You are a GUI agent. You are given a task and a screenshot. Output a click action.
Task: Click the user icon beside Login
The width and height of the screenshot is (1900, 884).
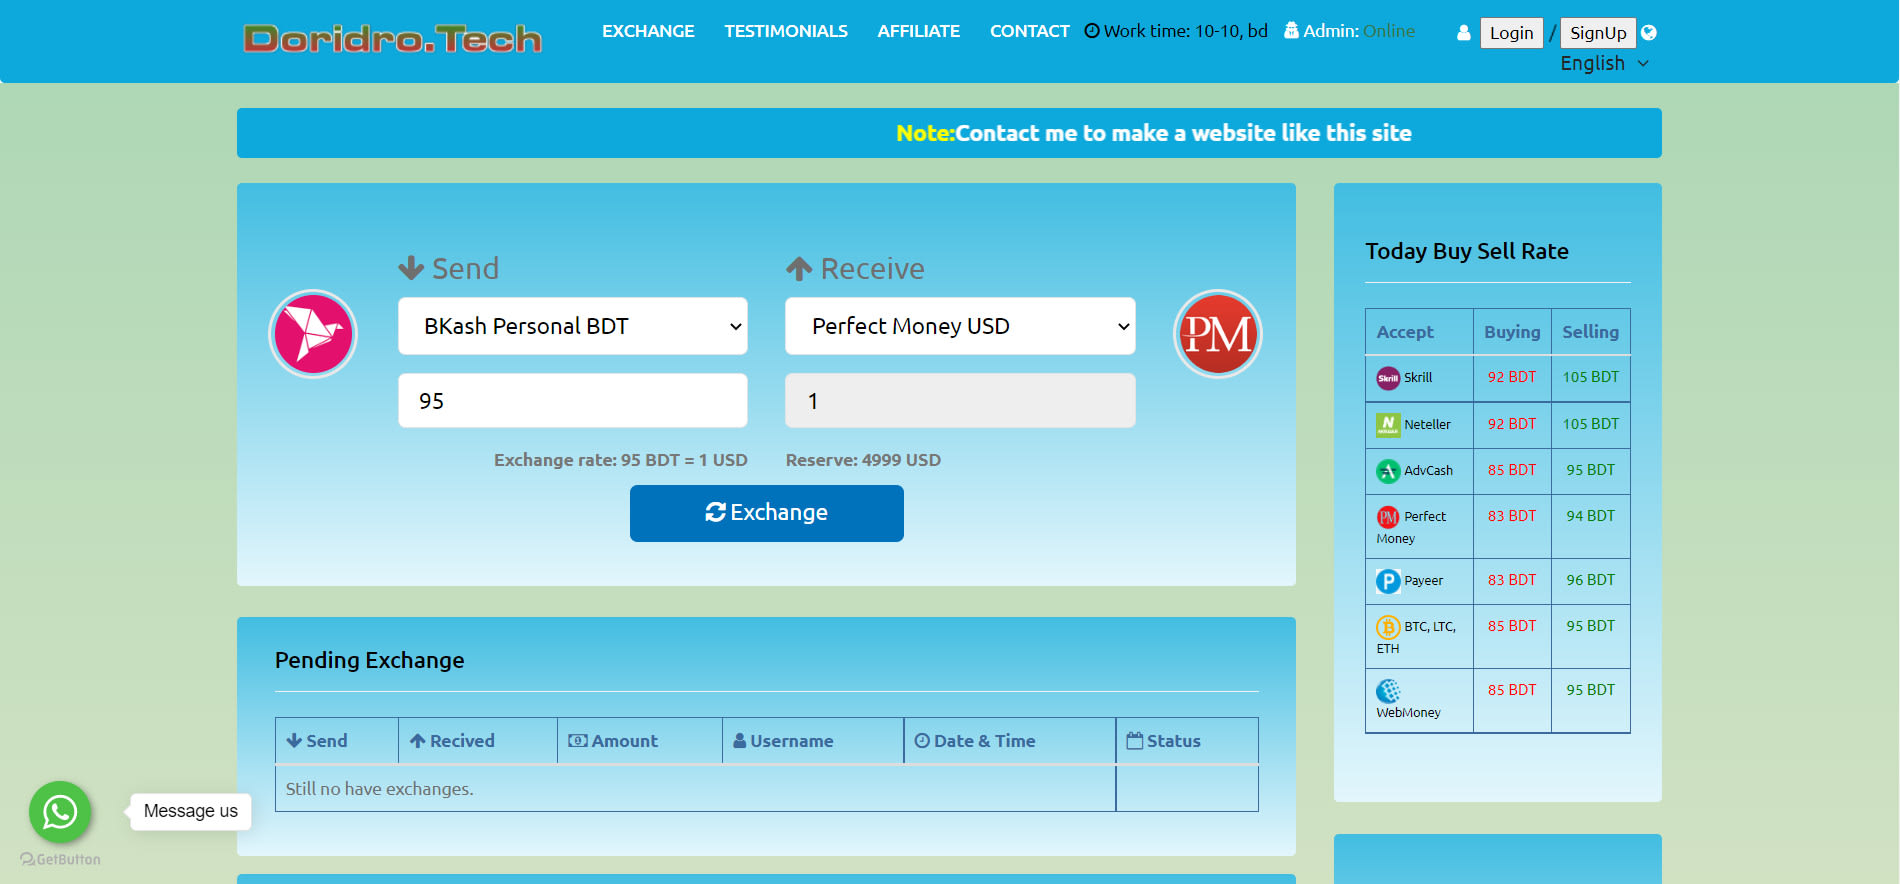click(x=1464, y=32)
